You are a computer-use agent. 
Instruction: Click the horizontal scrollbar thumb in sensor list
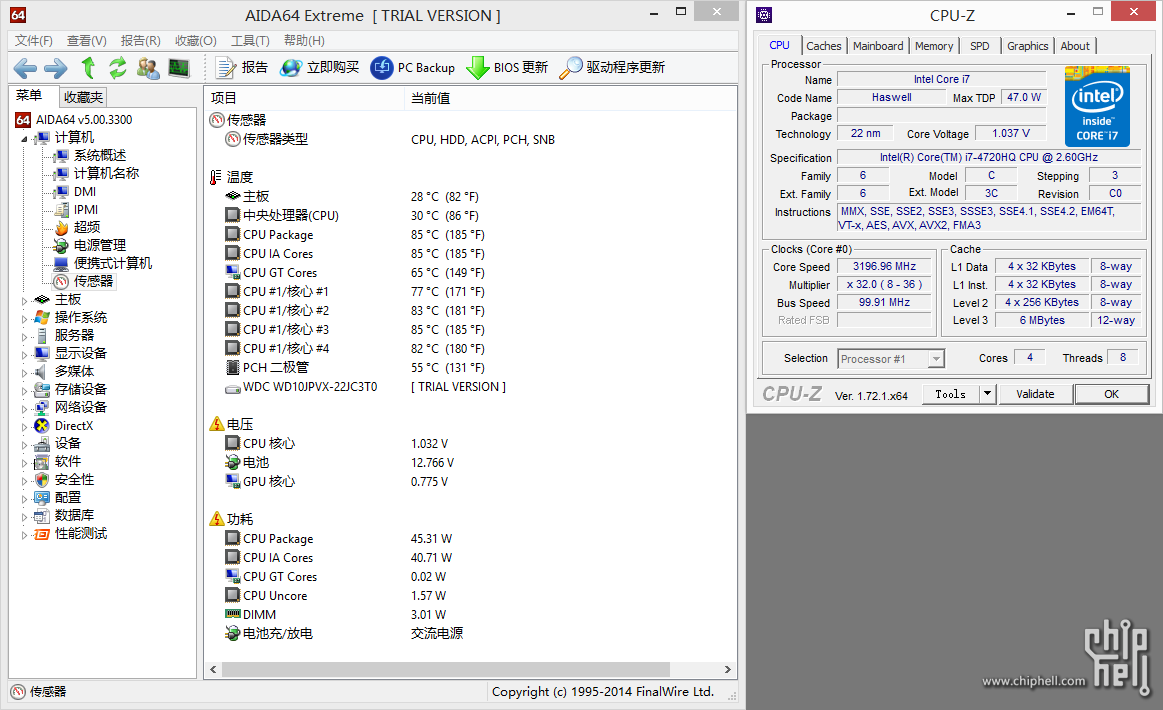445,669
